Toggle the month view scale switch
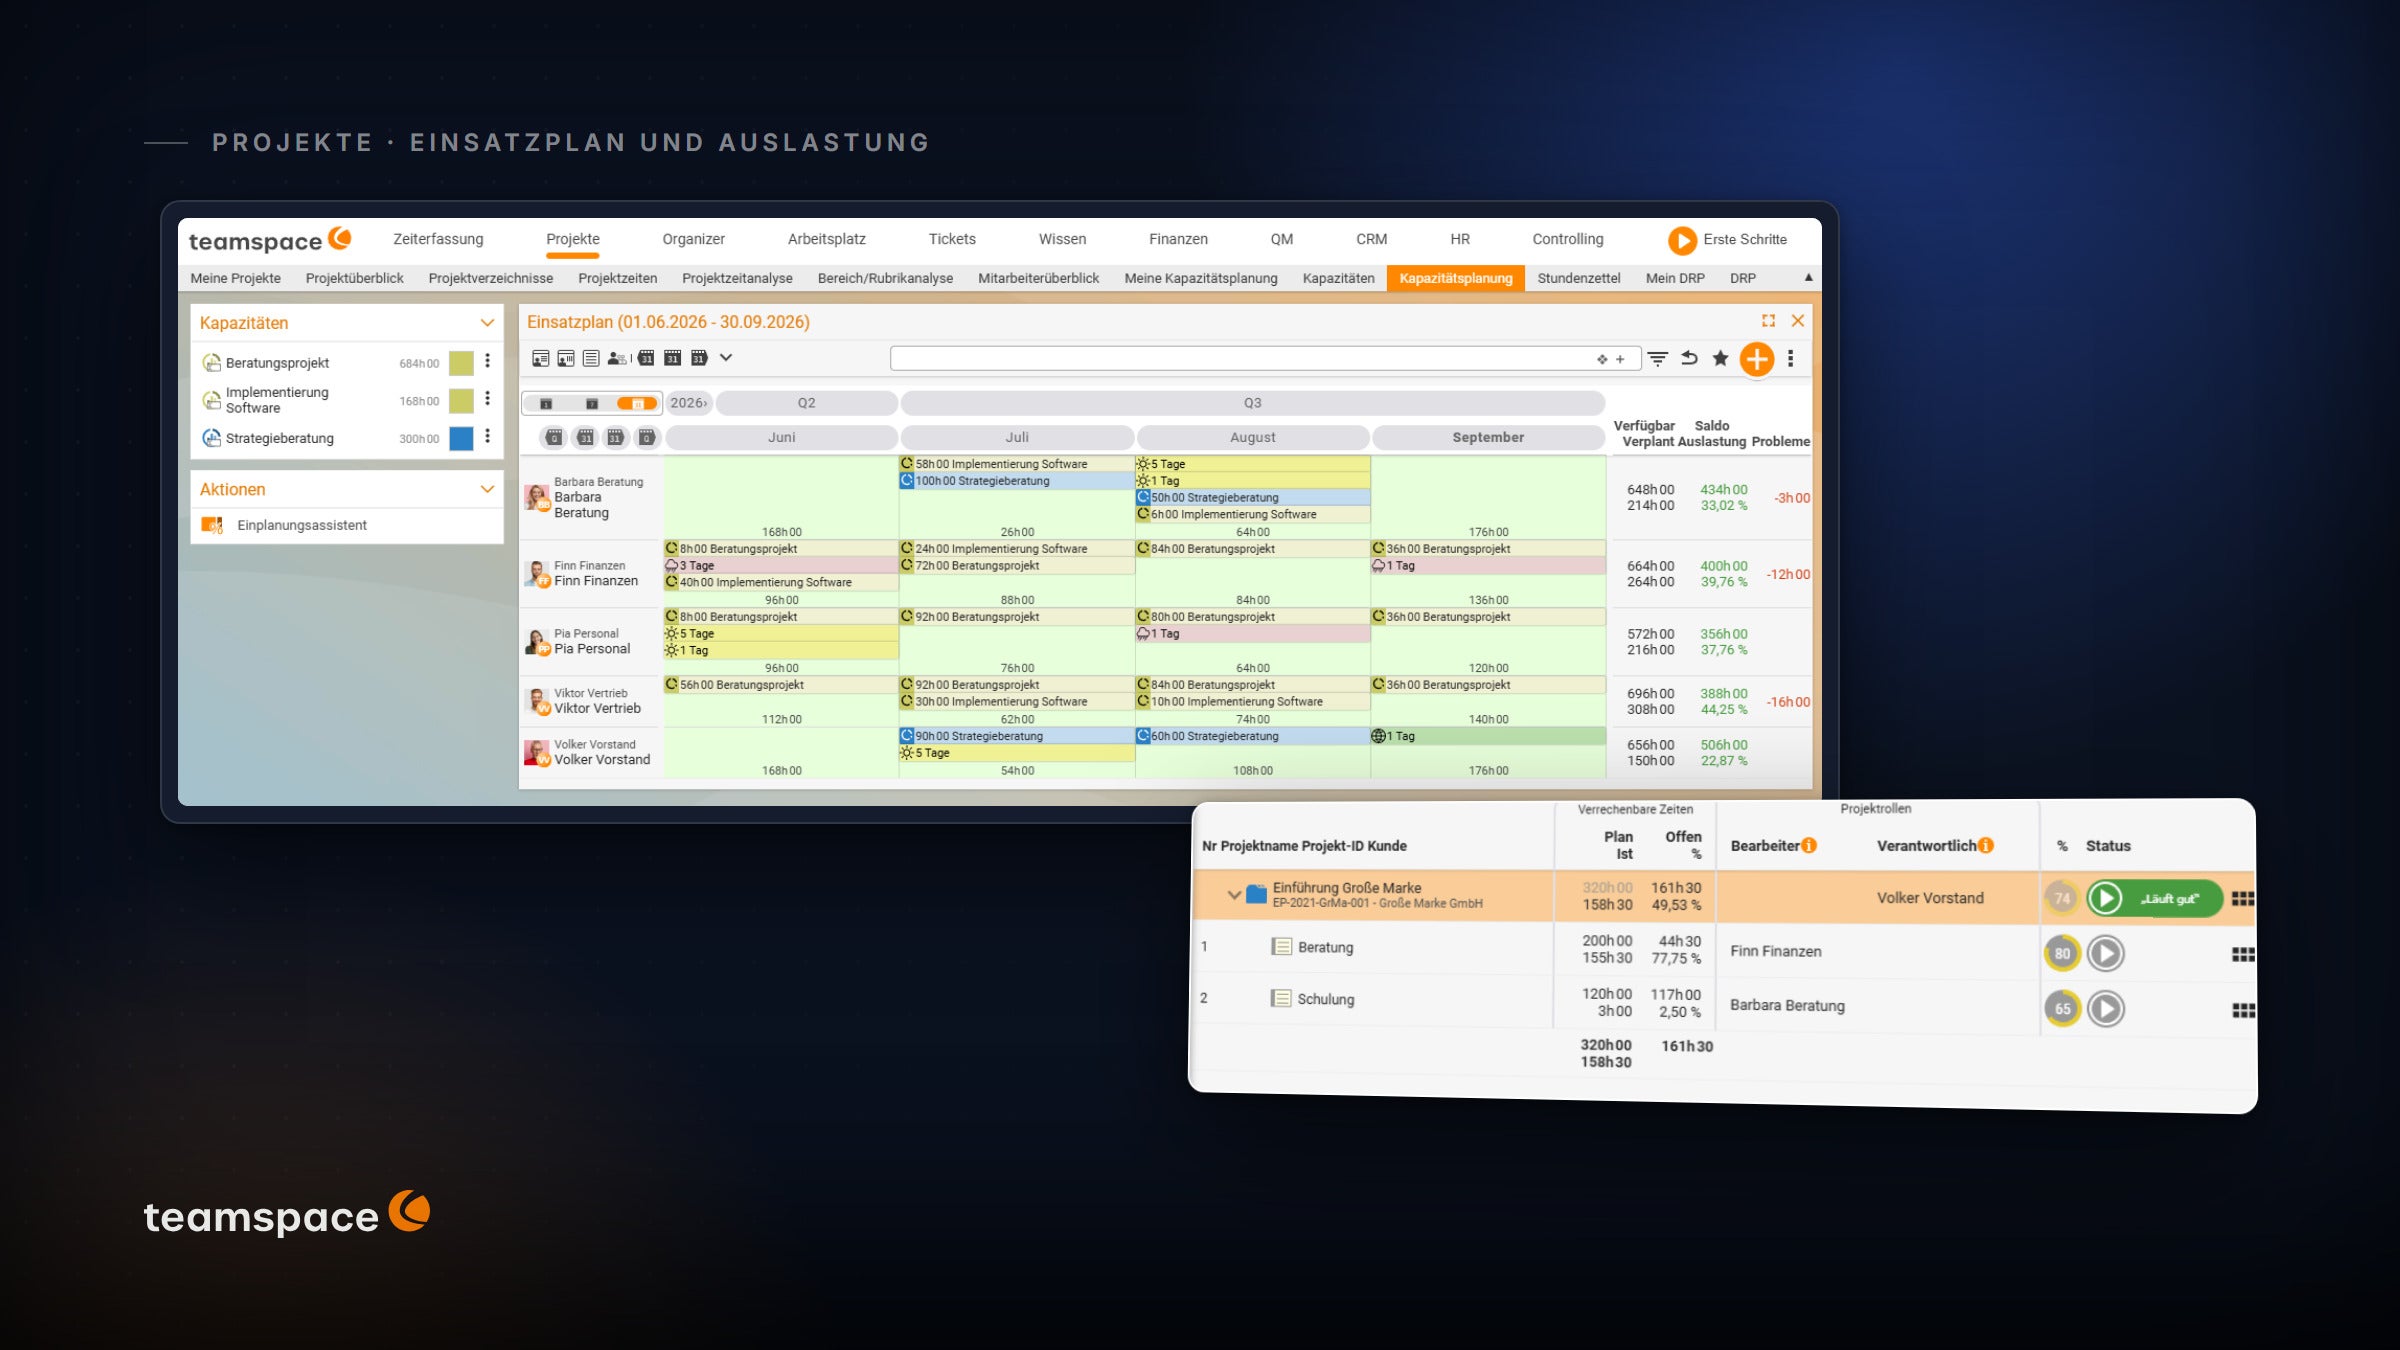Viewport: 2400px width, 1350px height. click(x=636, y=403)
